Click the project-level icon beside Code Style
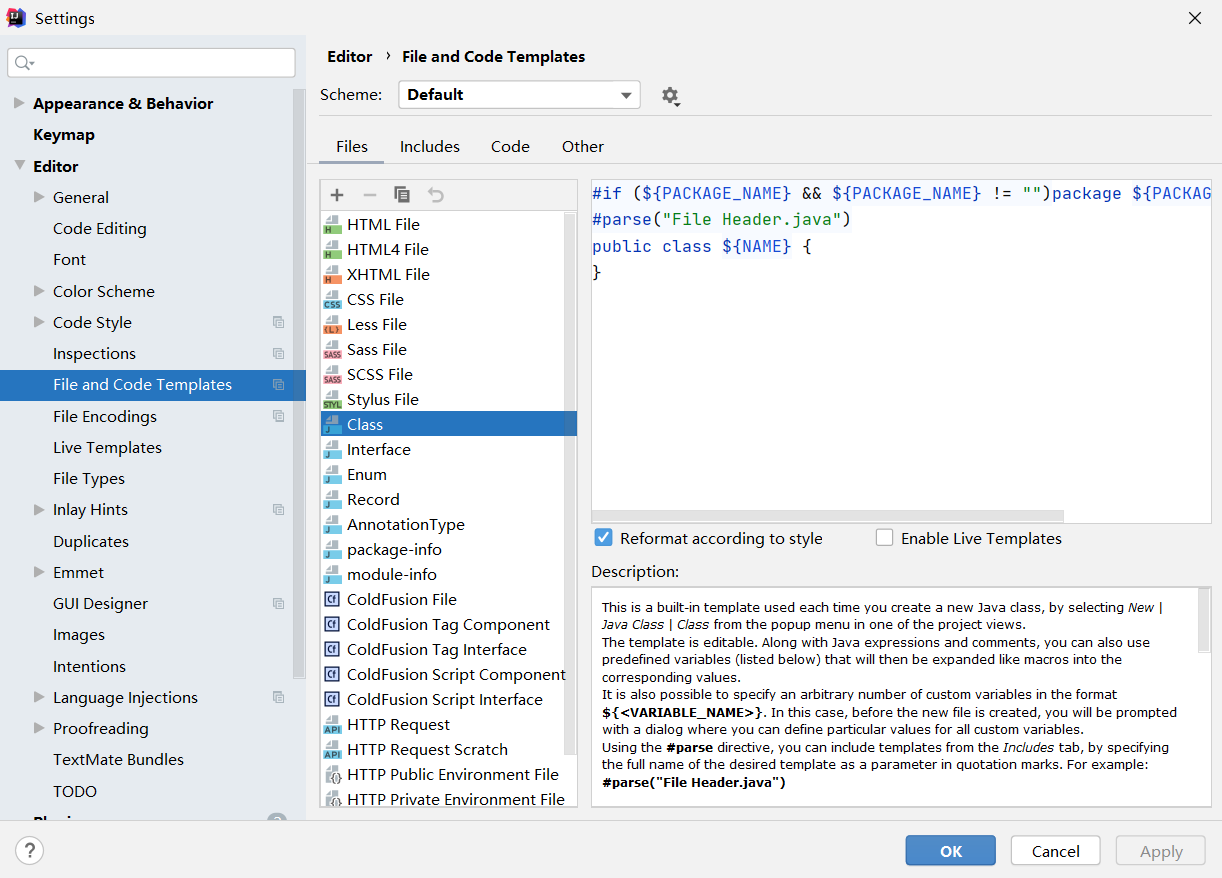The height and width of the screenshot is (878, 1222). coord(278,322)
